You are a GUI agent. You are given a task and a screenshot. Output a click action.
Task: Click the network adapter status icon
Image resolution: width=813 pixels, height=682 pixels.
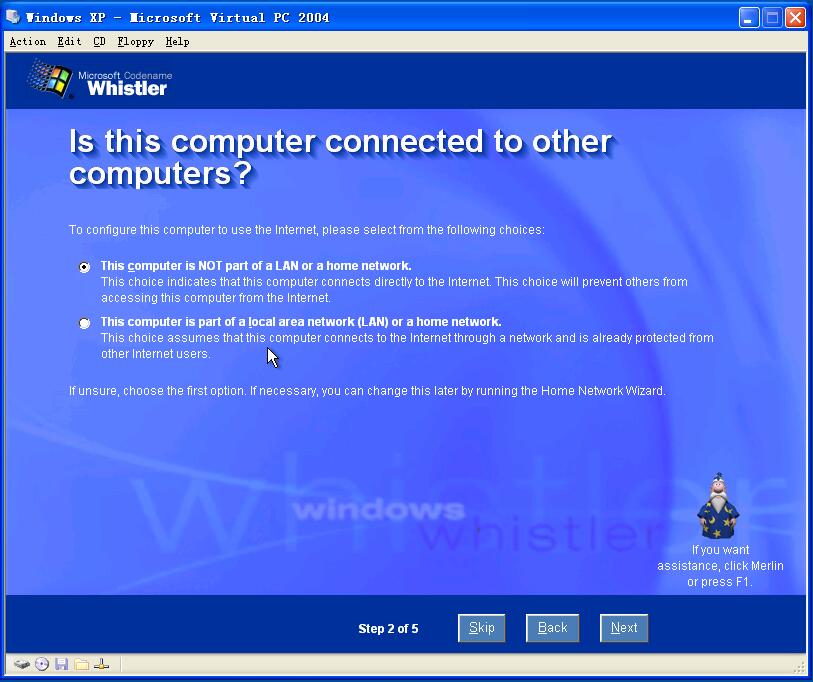[x=102, y=664]
